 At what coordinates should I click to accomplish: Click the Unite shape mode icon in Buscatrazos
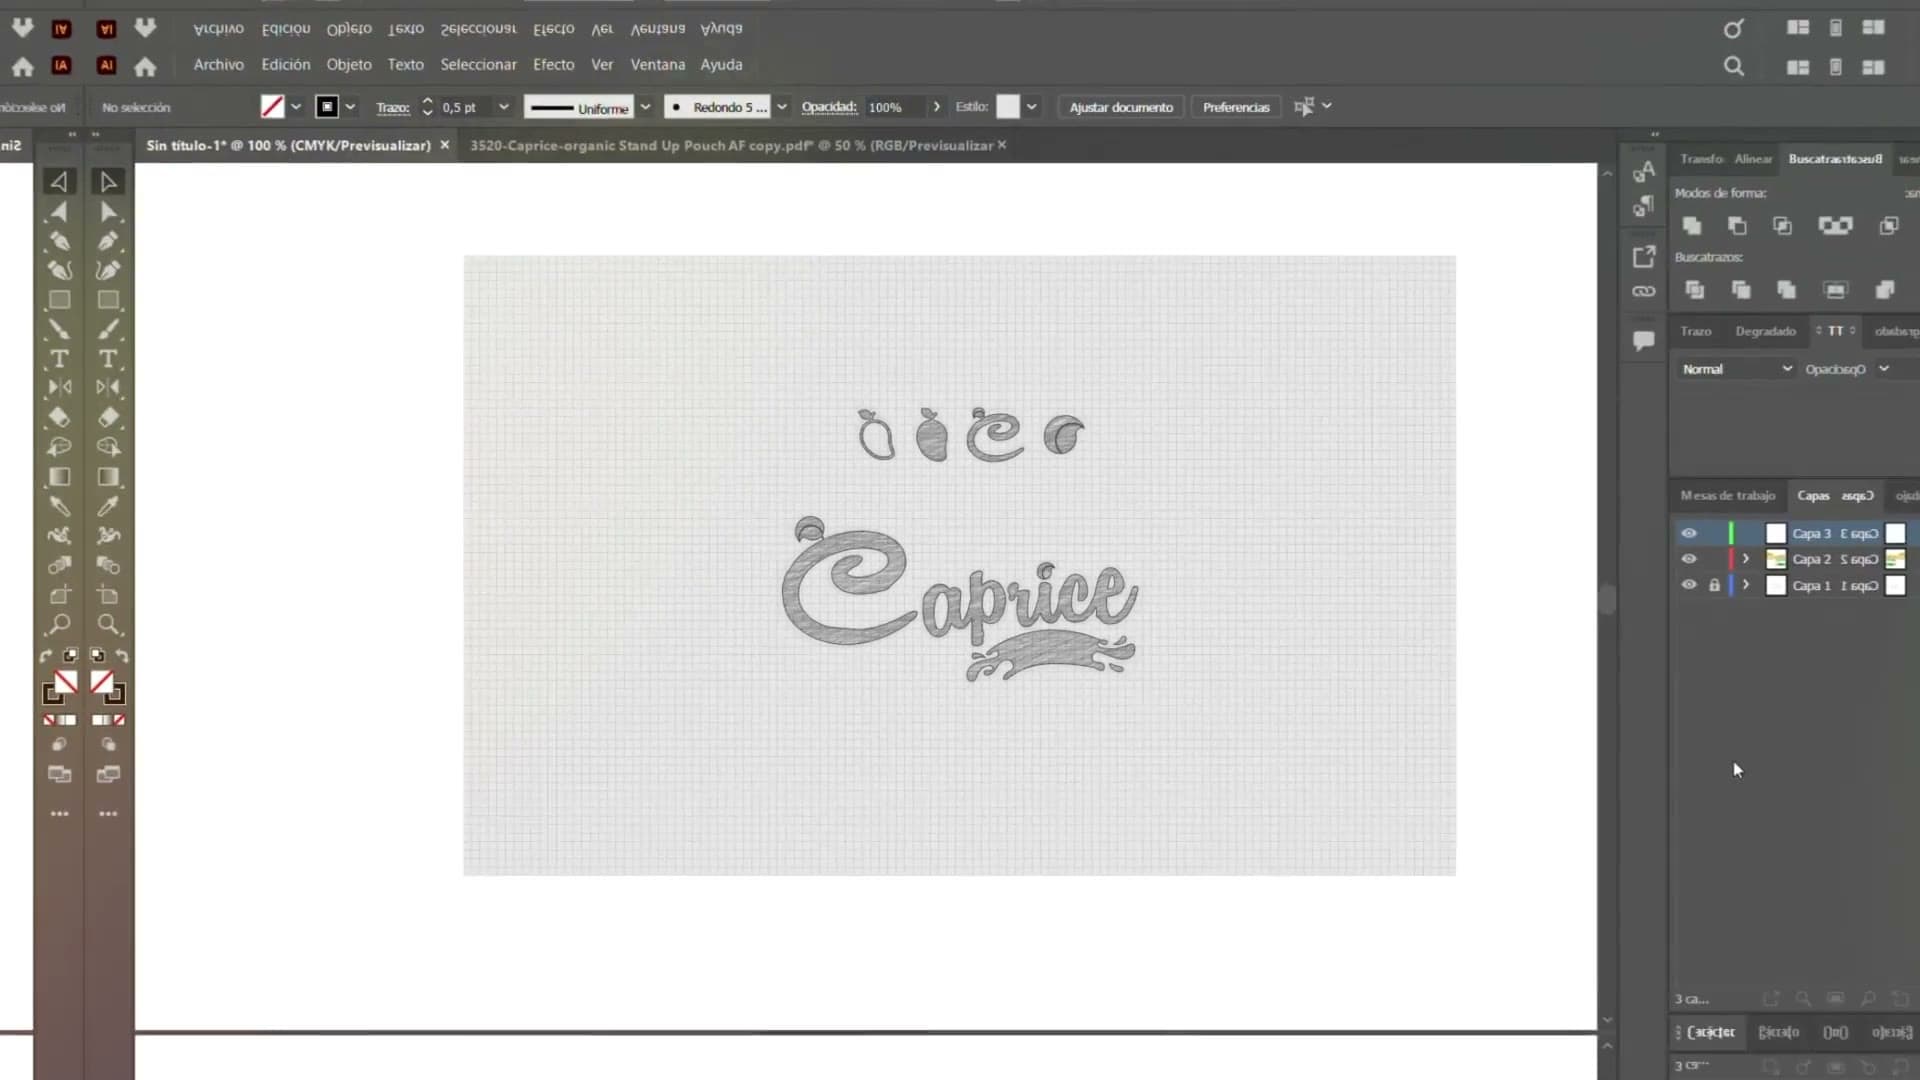(1692, 226)
